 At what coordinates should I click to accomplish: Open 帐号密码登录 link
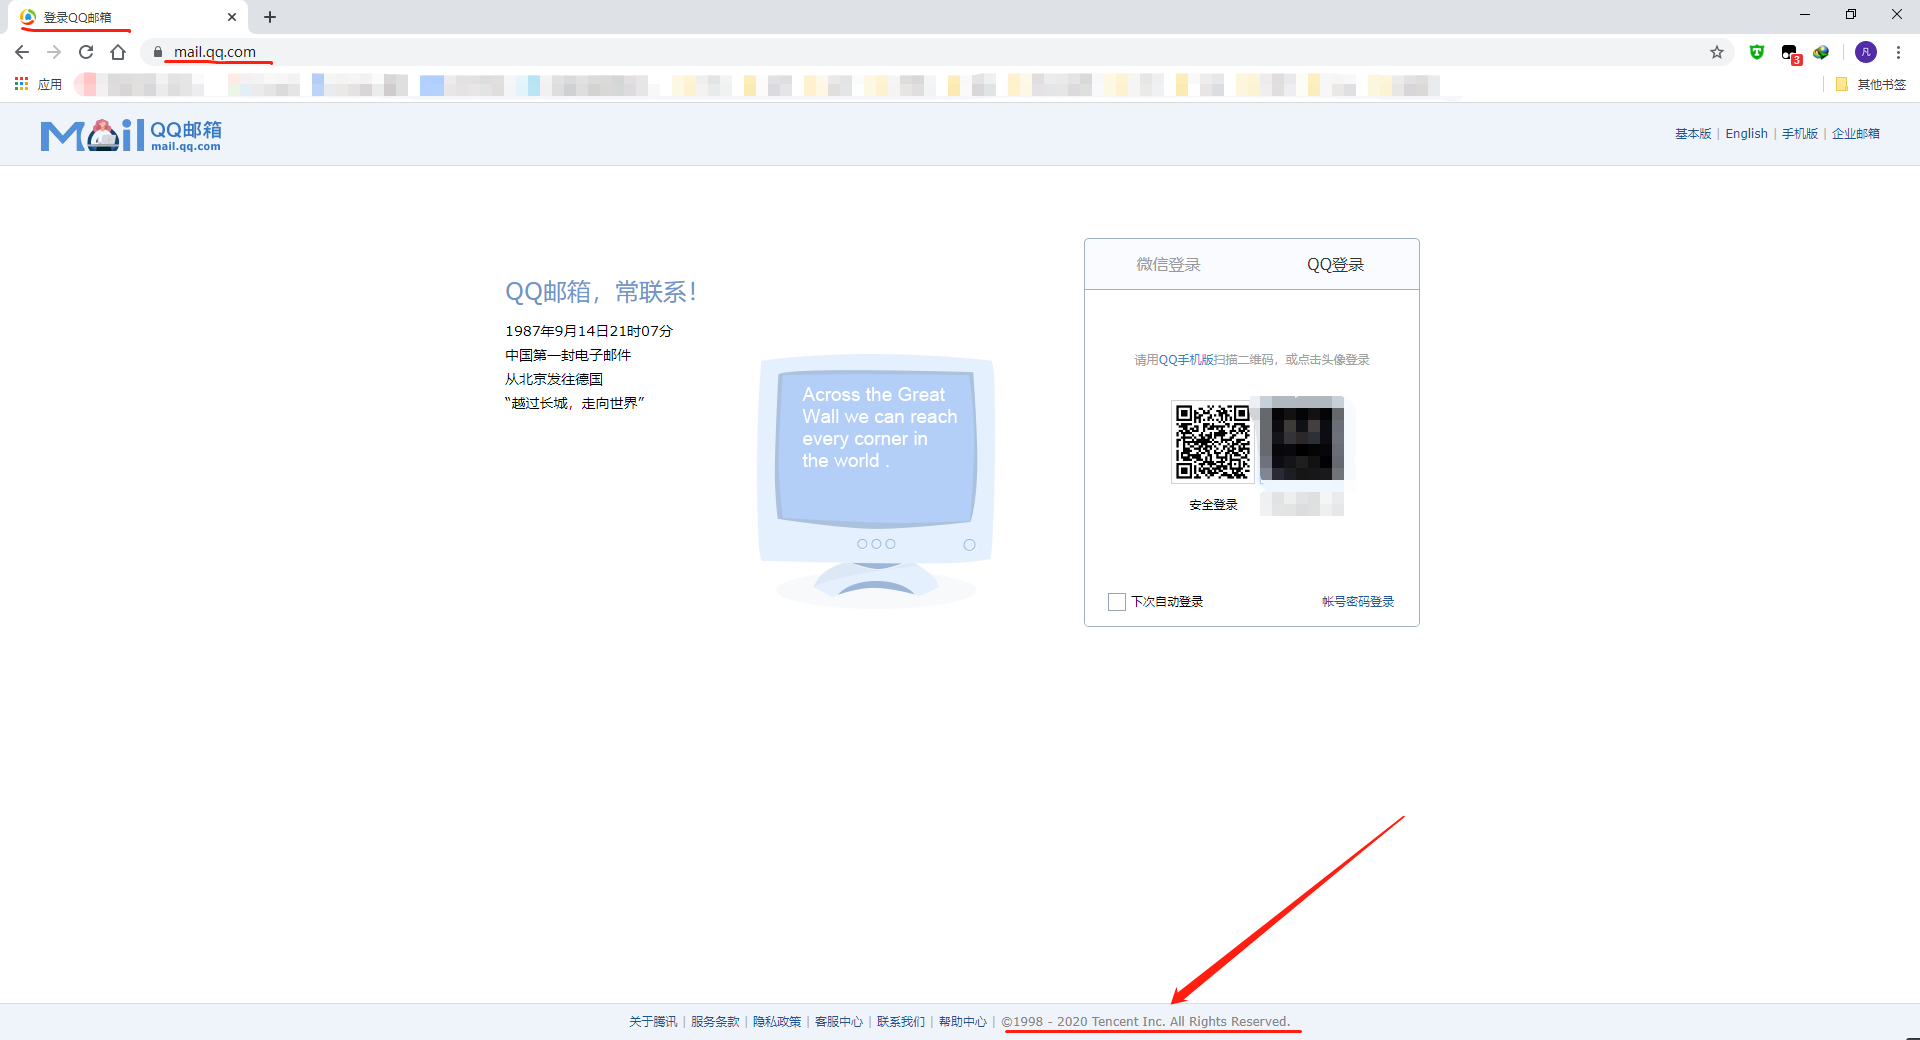[x=1358, y=602]
